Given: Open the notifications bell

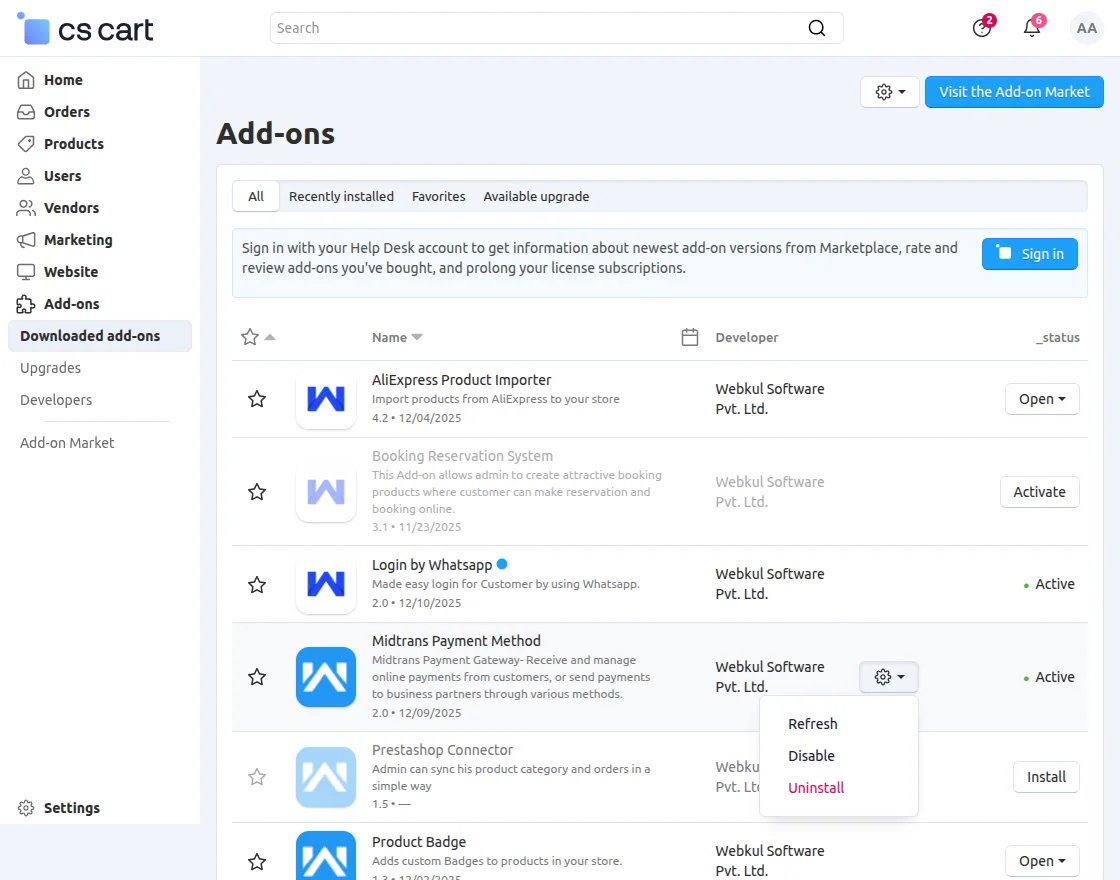Looking at the screenshot, I should click(x=1032, y=27).
